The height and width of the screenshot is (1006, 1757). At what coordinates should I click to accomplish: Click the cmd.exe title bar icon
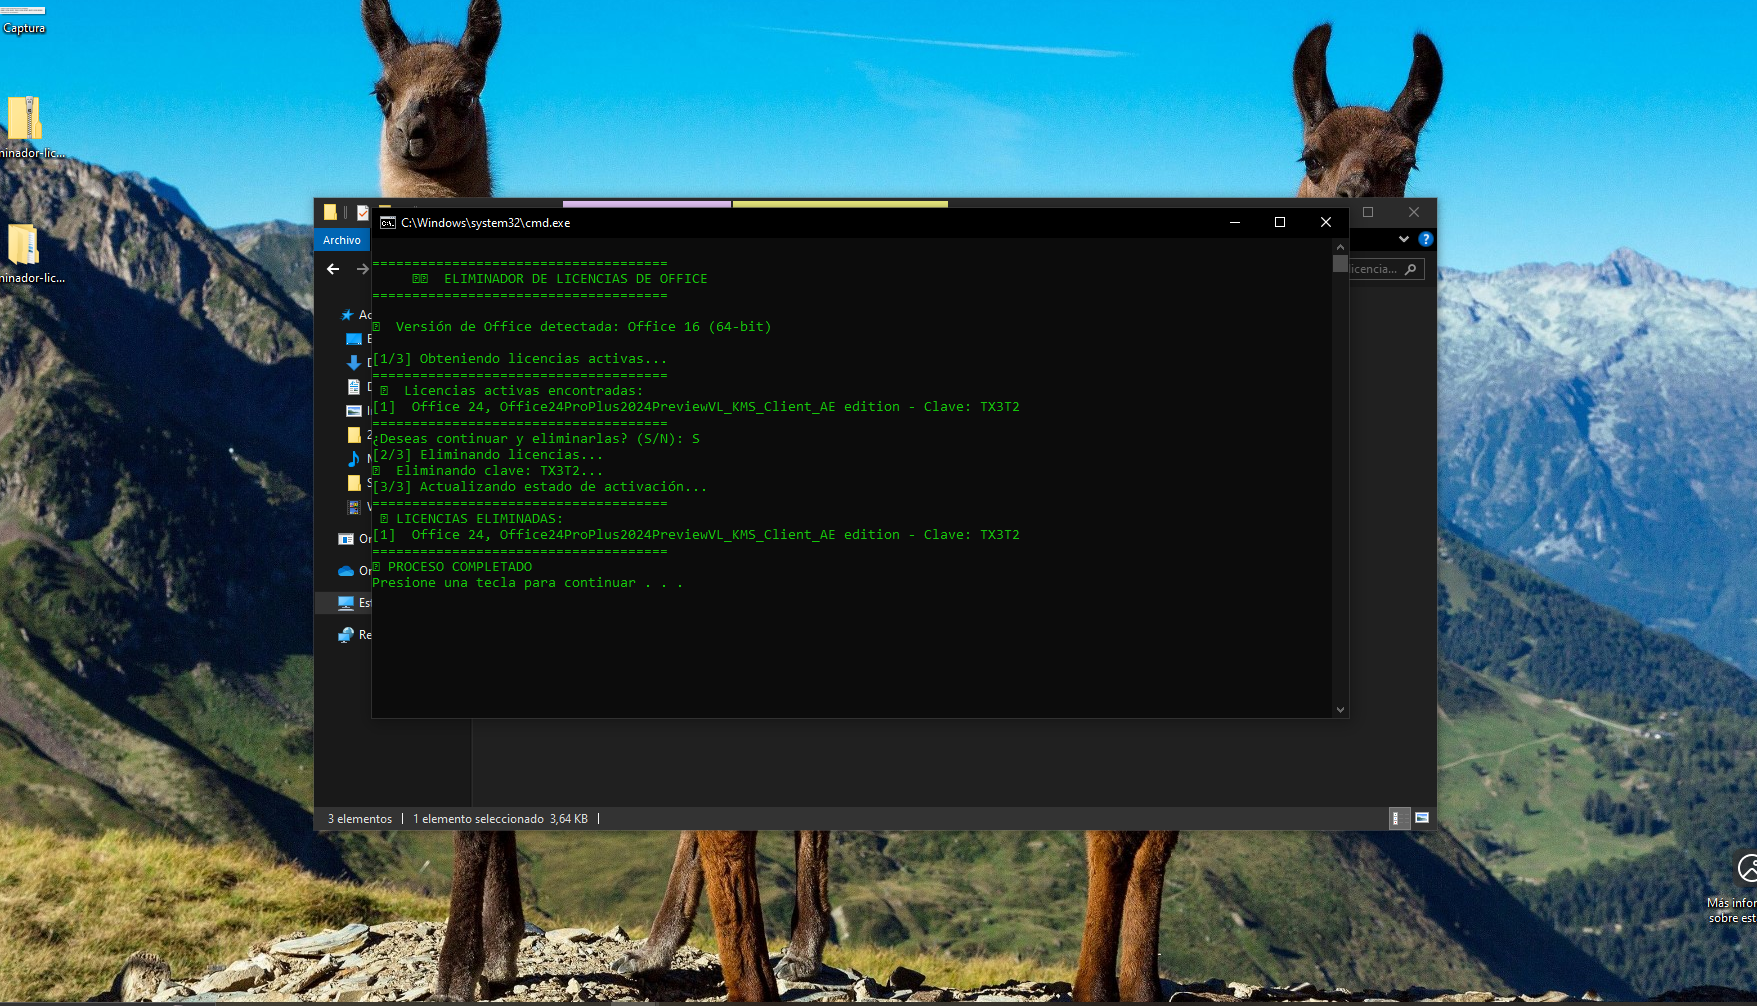[388, 223]
